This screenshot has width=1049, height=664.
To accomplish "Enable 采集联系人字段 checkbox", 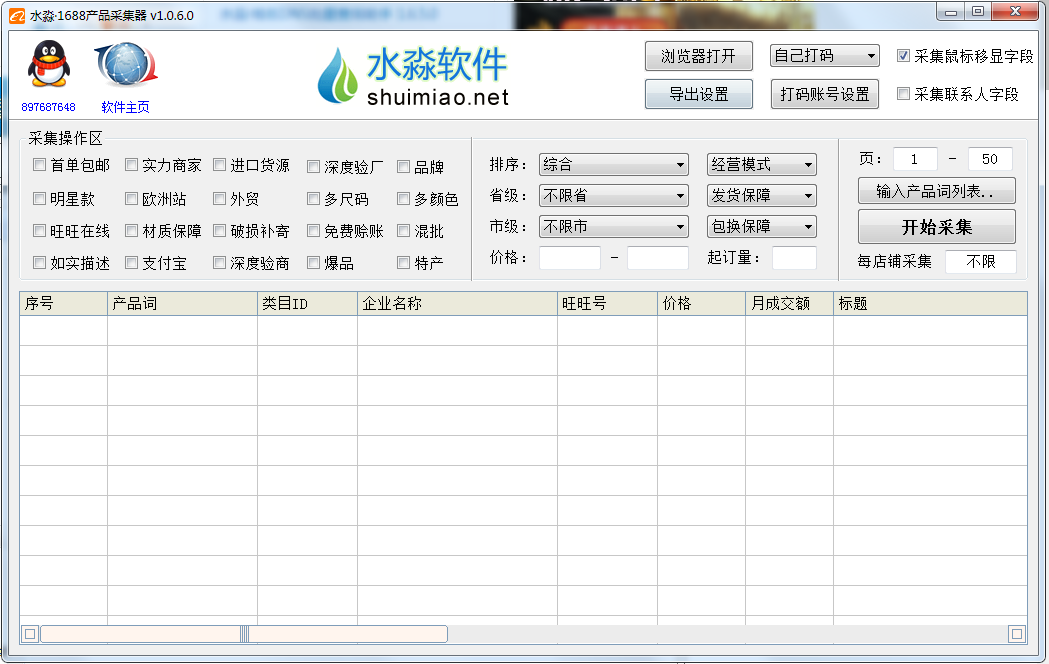I will [903, 94].
